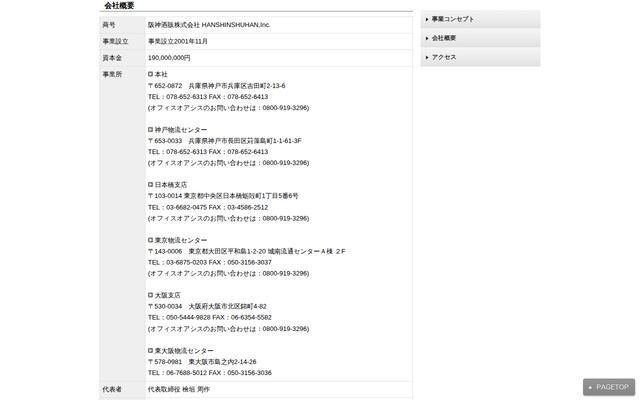Click the line TEL：050-5444-9828 FAX：06-6354-5582
The width and height of the screenshot is (640, 400).
209,318
